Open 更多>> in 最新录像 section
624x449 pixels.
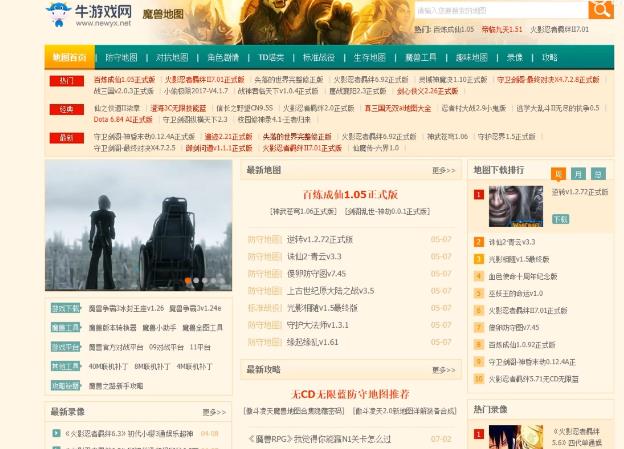click(x=214, y=412)
